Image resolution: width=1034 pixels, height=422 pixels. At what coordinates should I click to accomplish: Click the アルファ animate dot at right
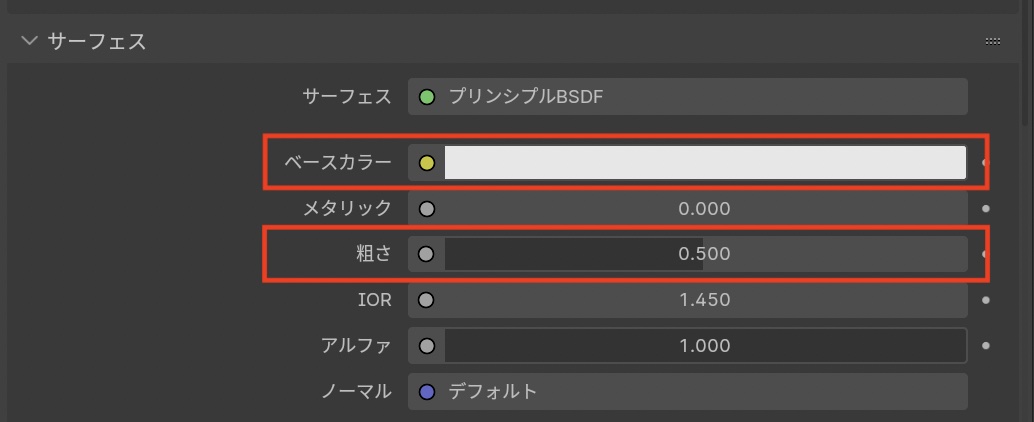(x=986, y=346)
